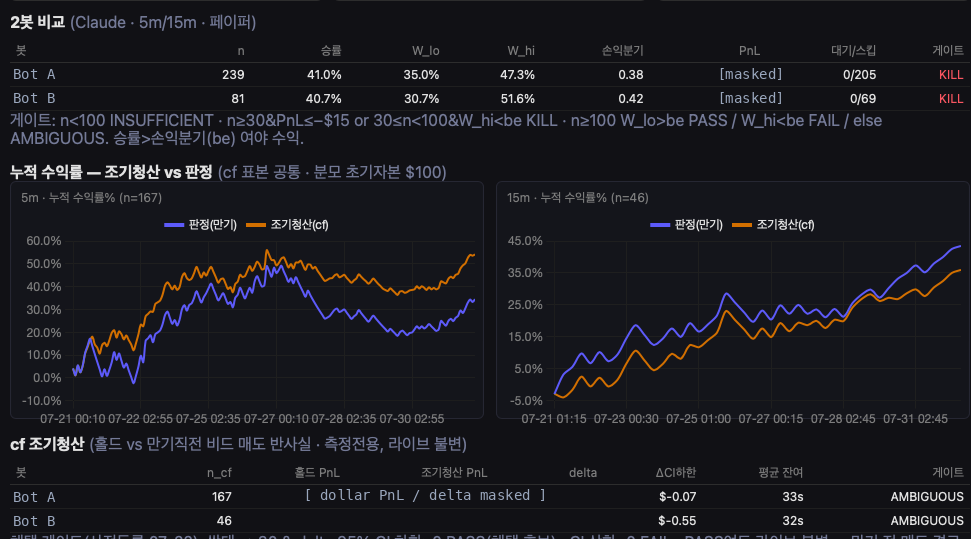971x539 pixels.
Task: Toggle the blue 판정(만기) legend in 5m chart
Action: click(200, 225)
